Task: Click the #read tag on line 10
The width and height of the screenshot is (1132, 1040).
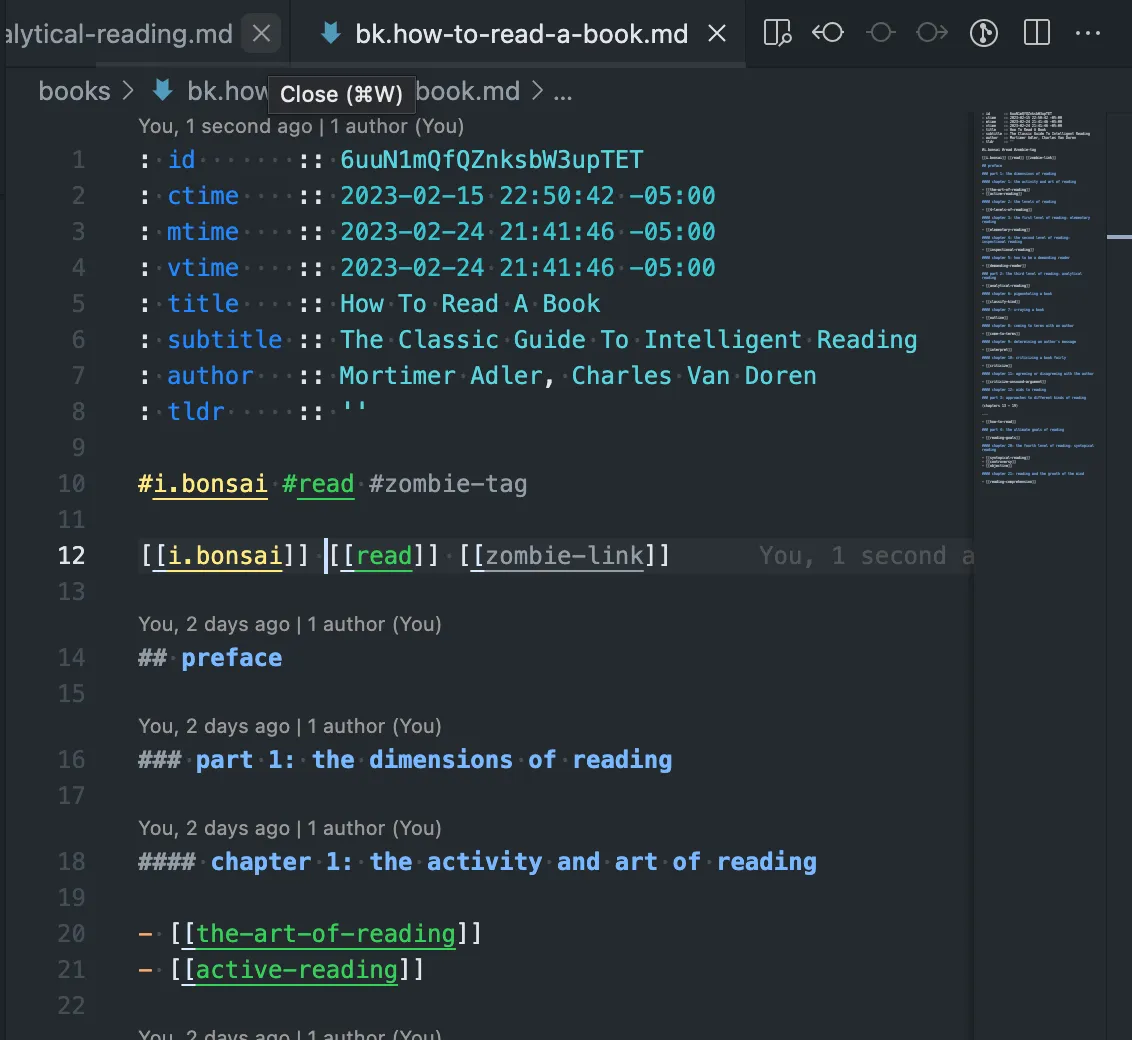Action: [318, 484]
